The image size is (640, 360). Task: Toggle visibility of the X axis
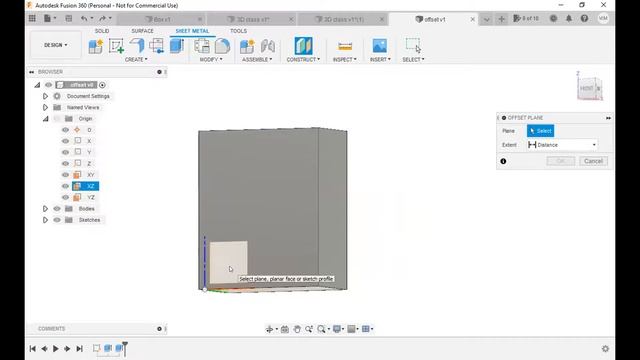tap(65, 141)
